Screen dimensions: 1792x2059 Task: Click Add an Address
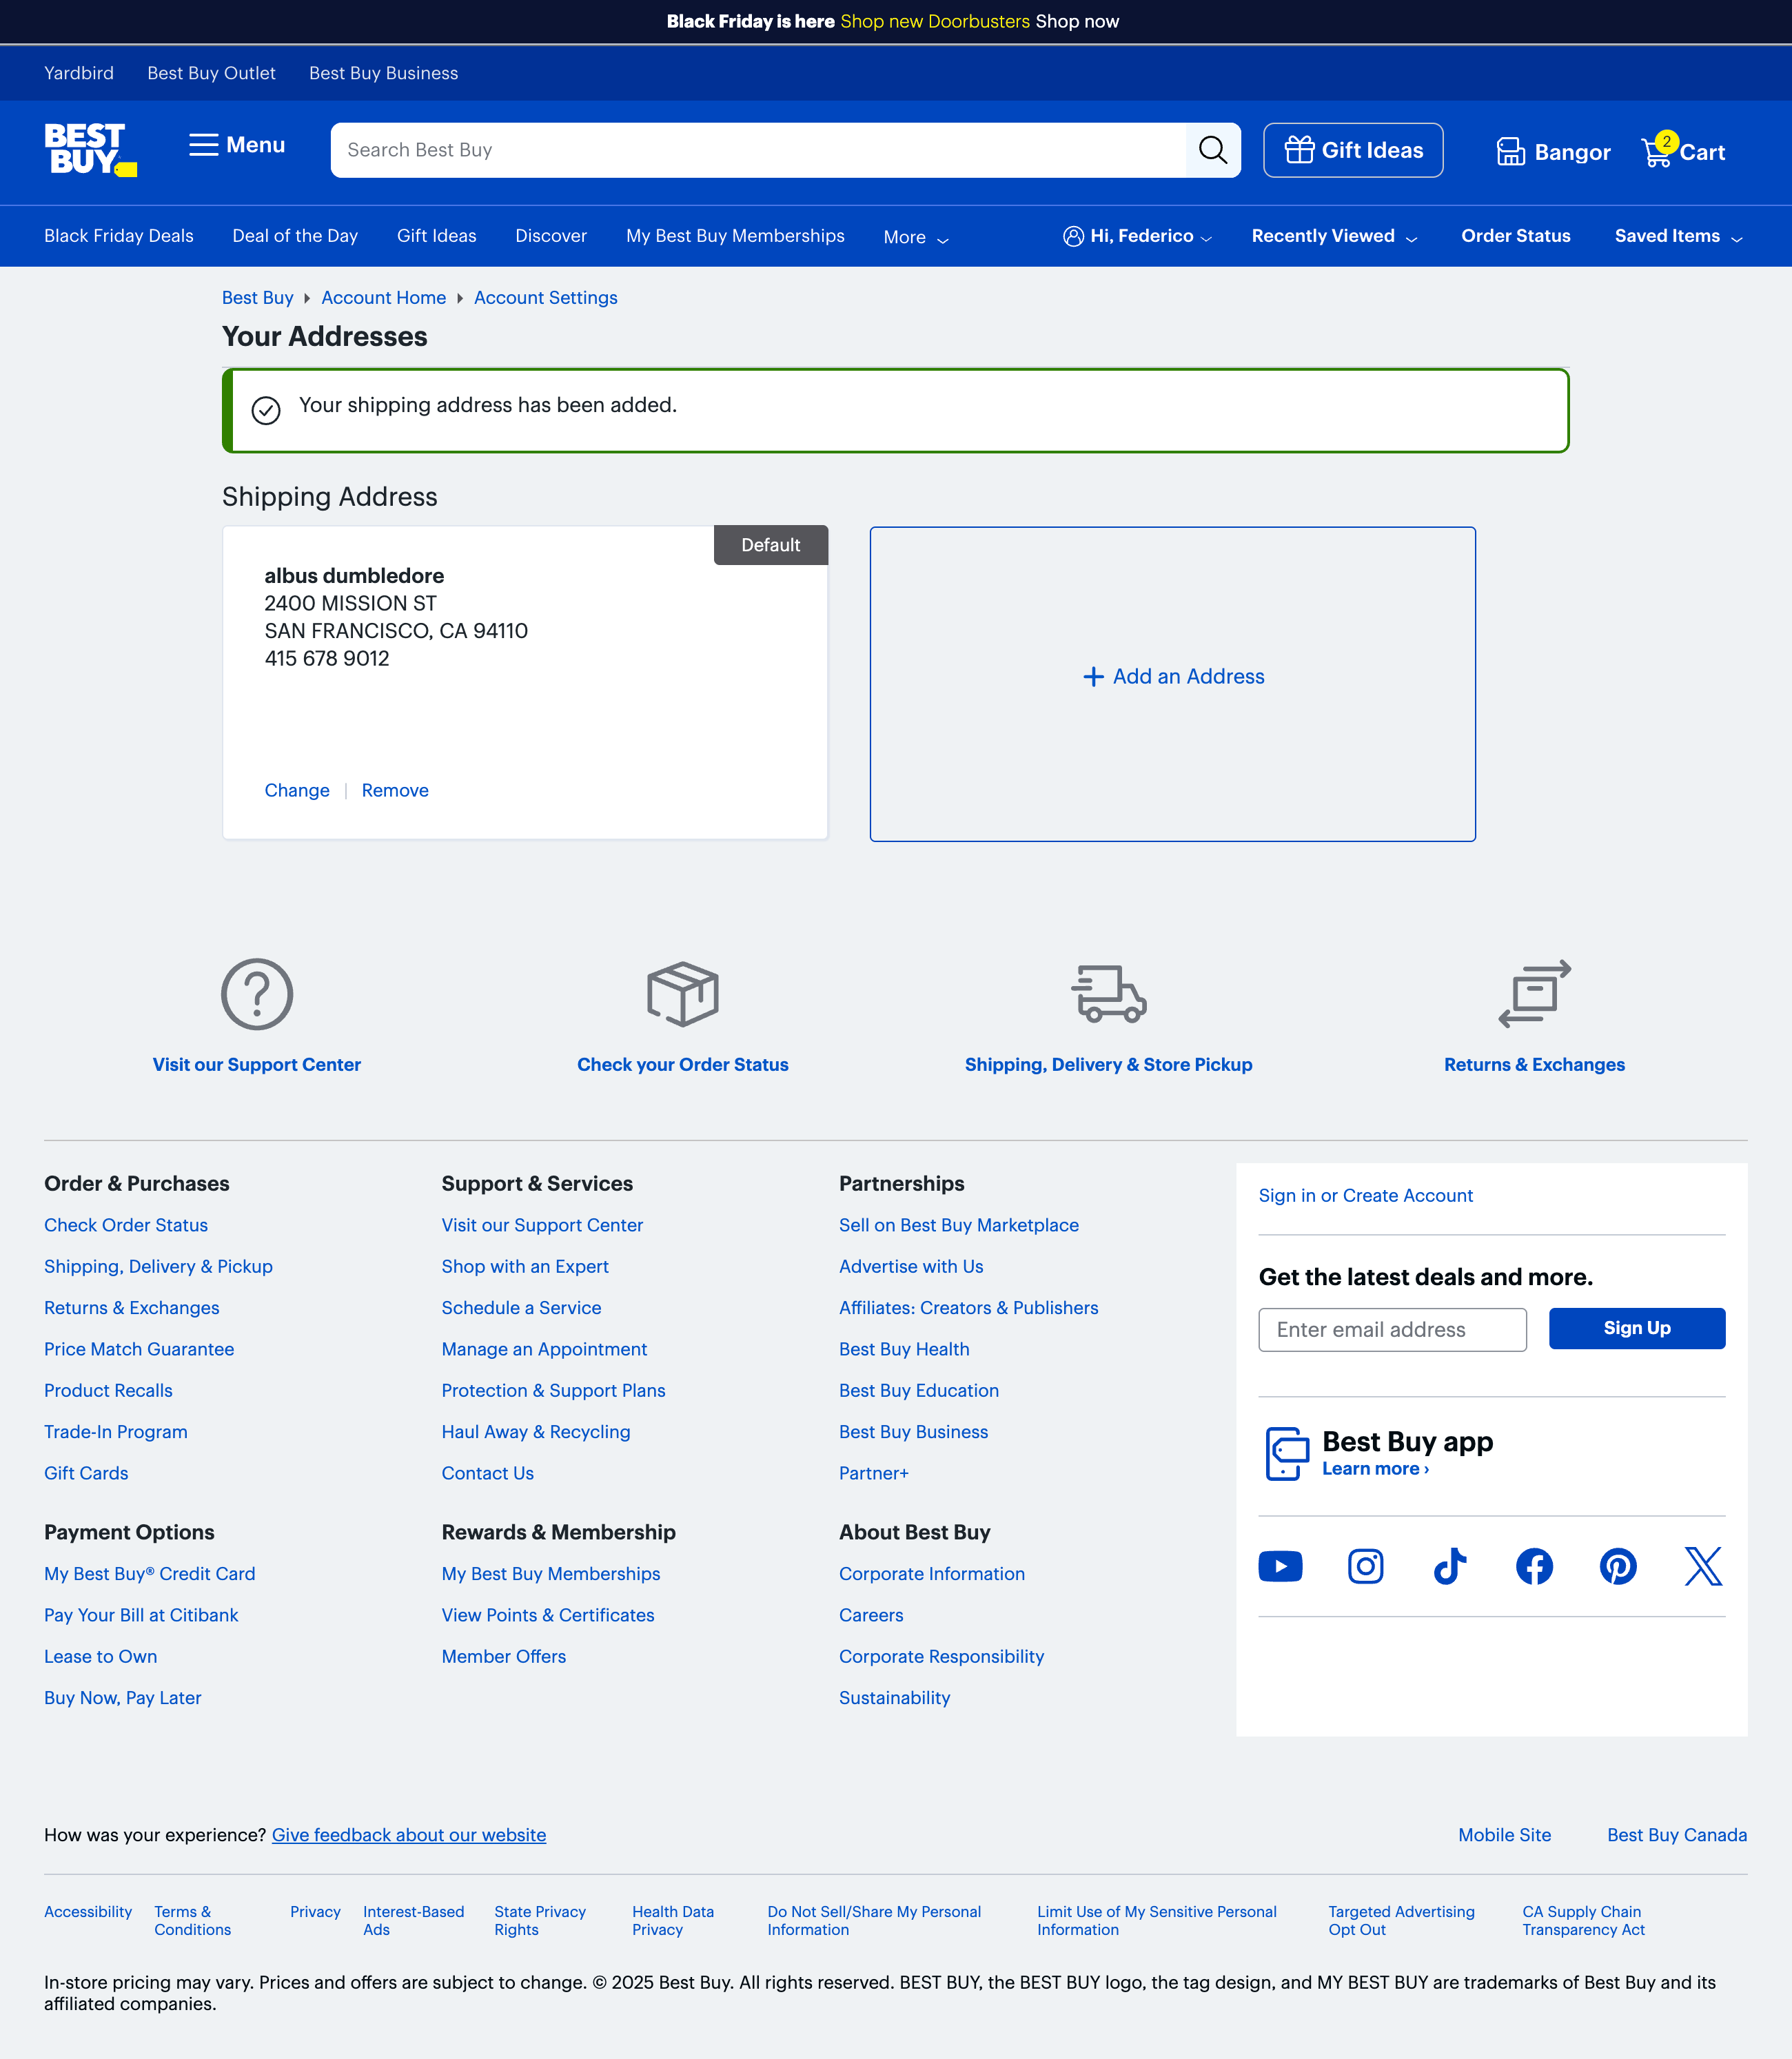(1173, 676)
